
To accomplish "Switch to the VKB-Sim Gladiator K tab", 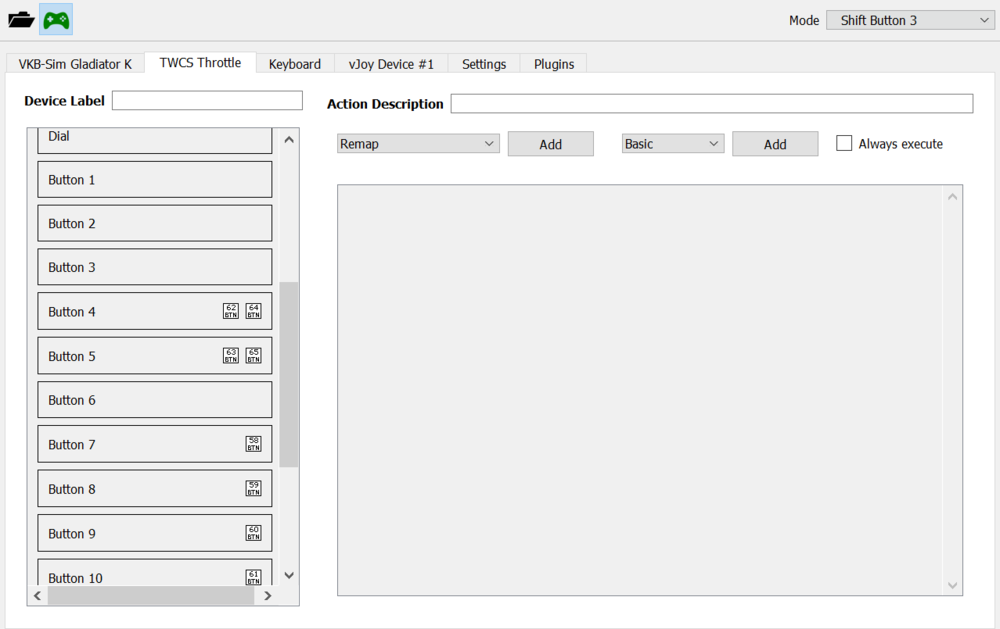I will click(x=75, y=64).
